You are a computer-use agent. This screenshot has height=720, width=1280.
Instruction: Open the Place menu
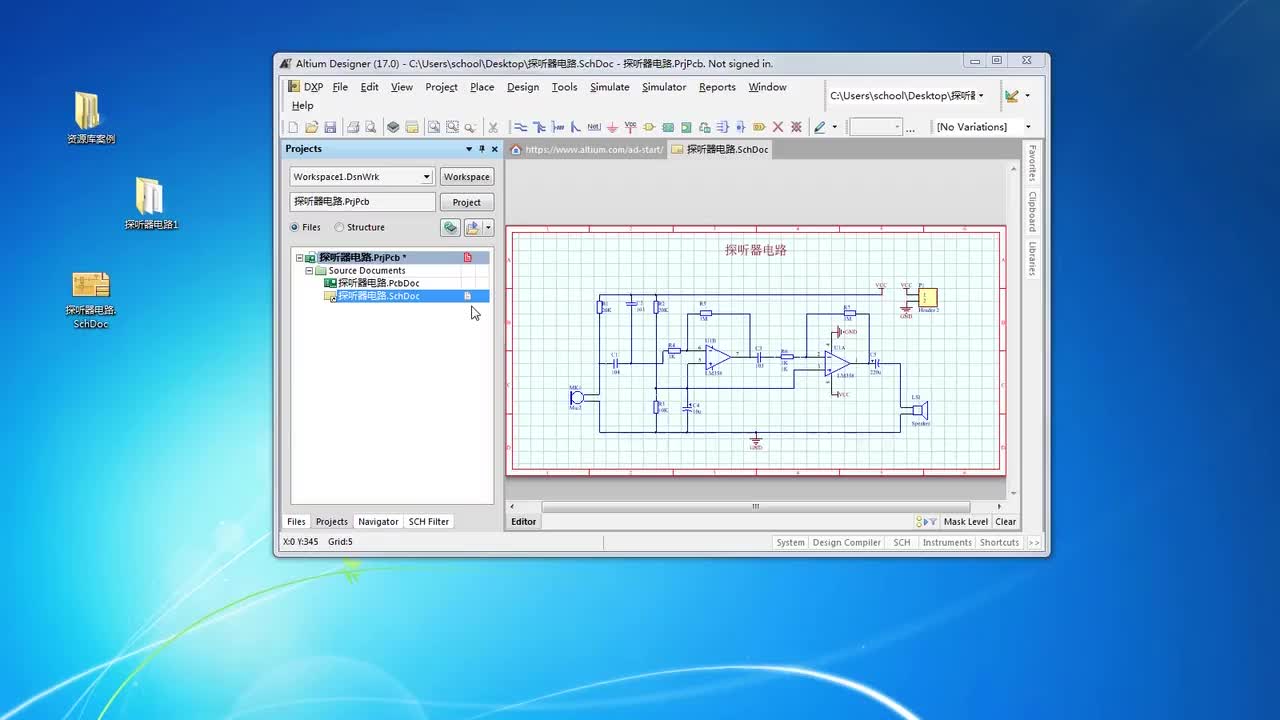click(482, 87)
